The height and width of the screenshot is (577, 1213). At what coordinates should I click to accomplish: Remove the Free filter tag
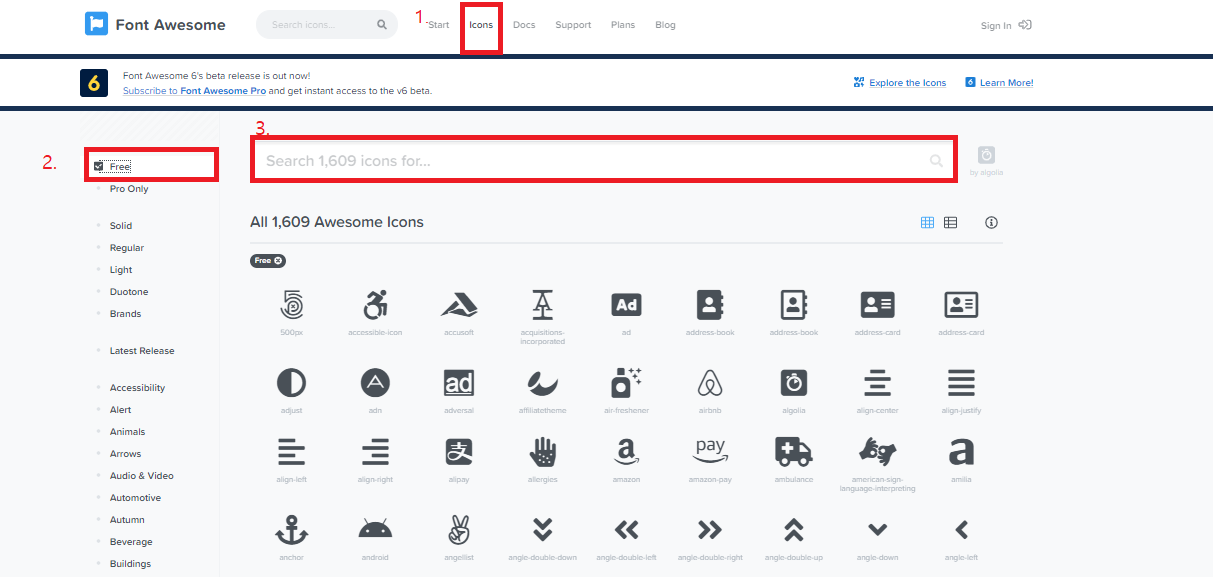pos(279,261)
